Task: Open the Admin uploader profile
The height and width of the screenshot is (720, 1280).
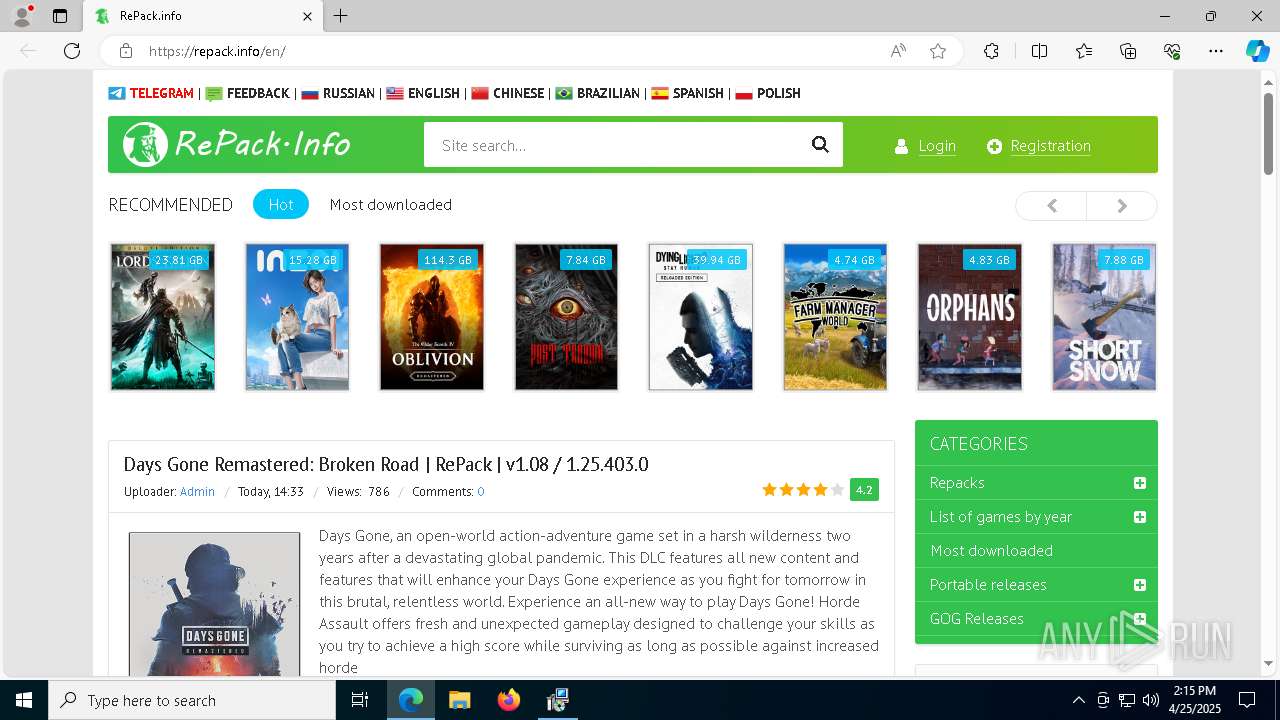Action: [197, 491]
